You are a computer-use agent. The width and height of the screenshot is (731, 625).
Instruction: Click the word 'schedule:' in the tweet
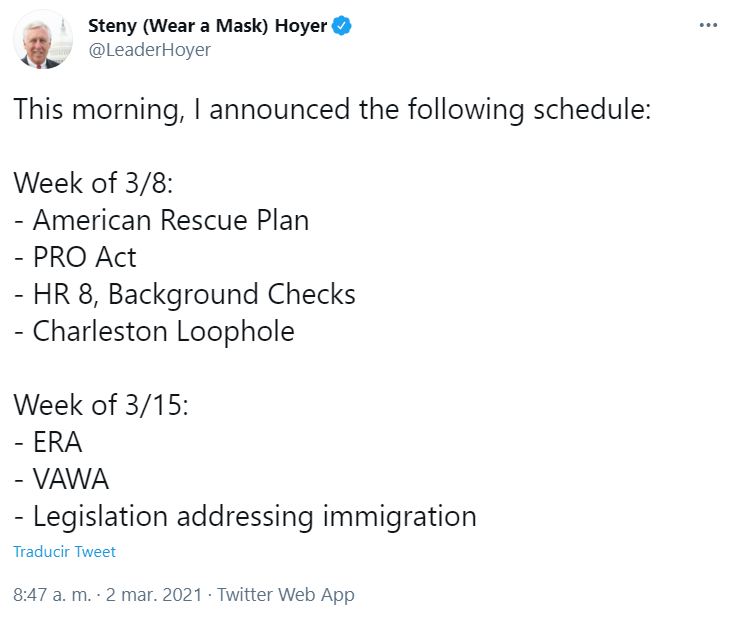coord(592,109)
